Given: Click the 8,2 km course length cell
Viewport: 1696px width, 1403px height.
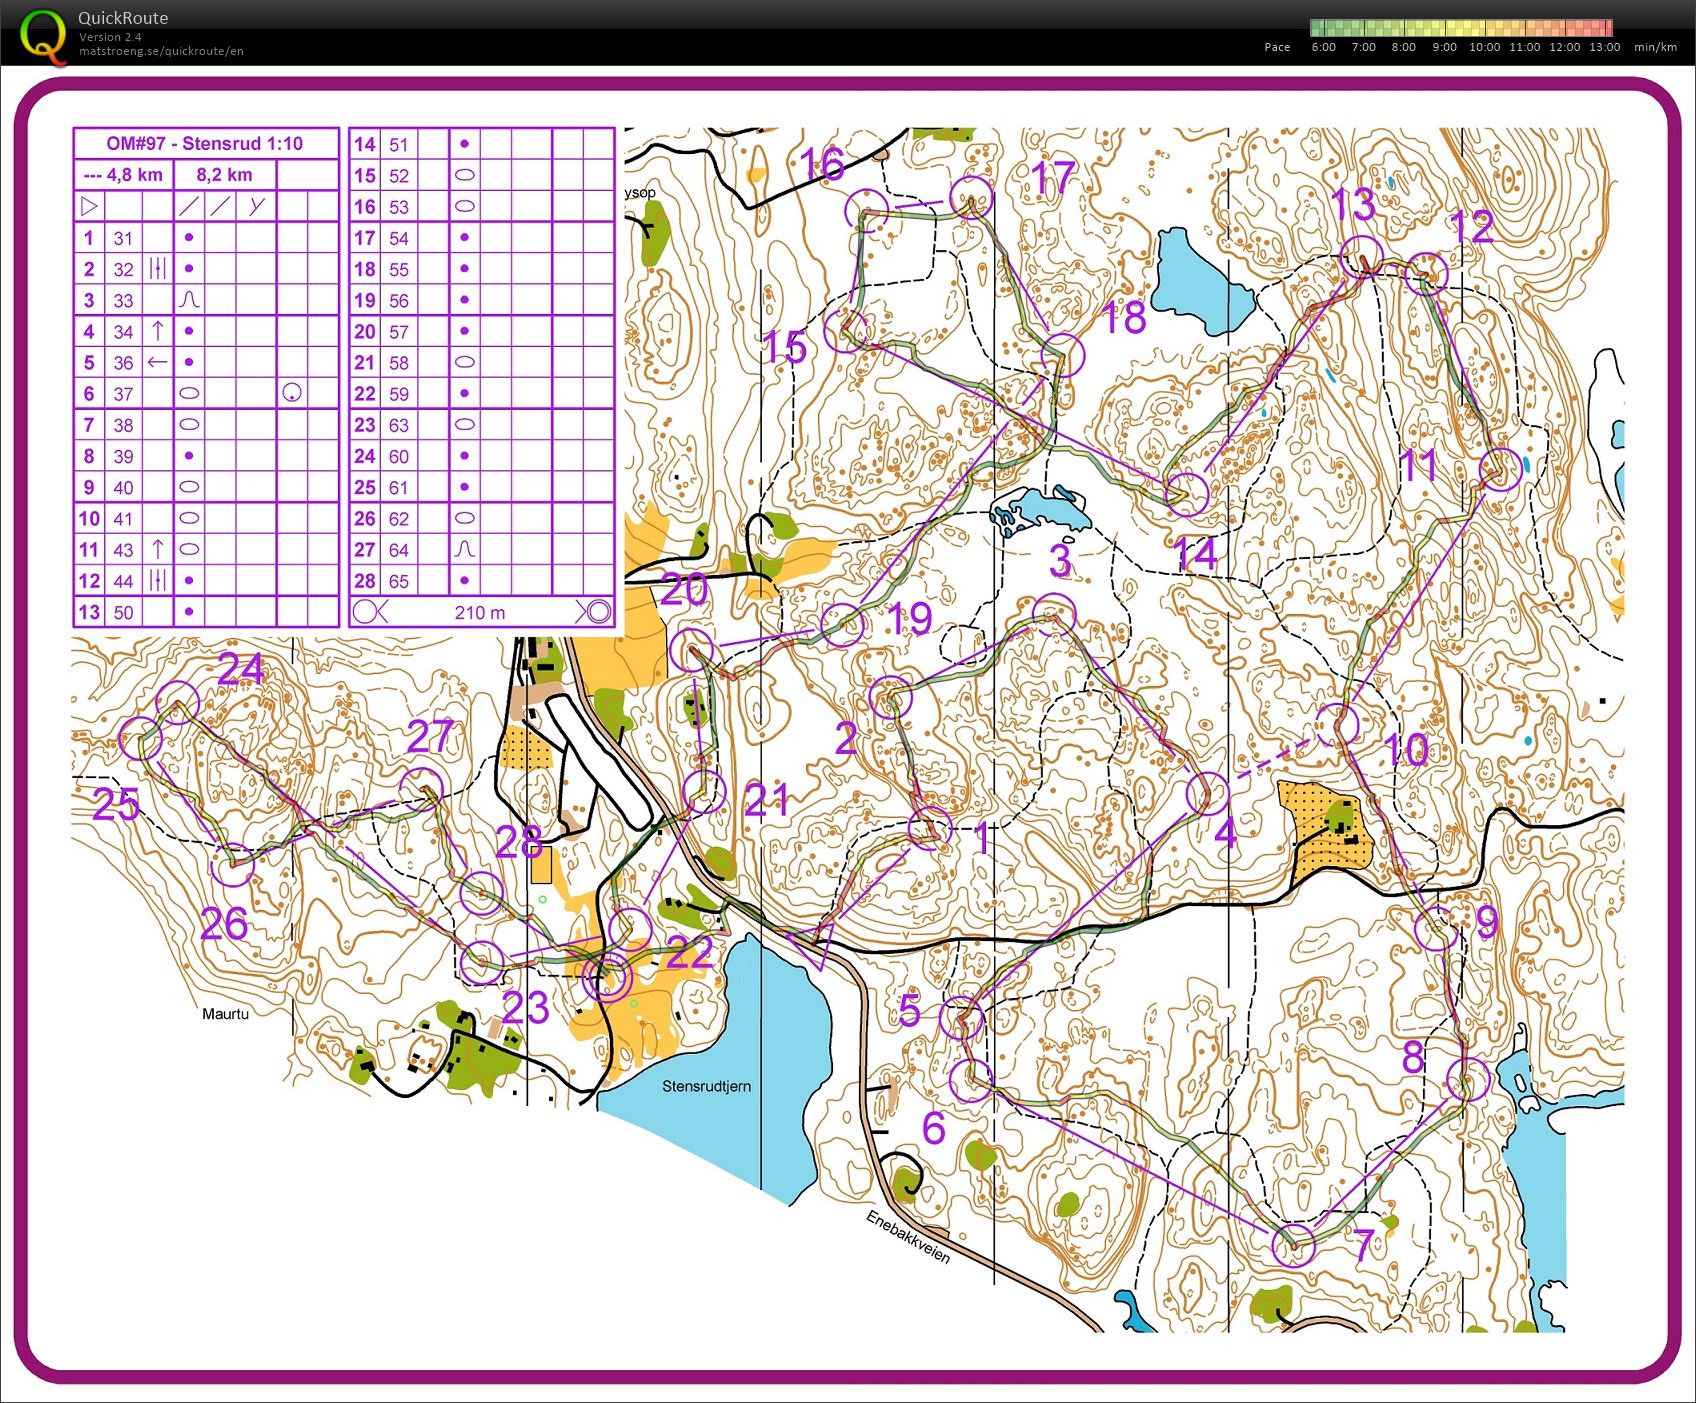Looking at the screenshot, I should 224,175.
